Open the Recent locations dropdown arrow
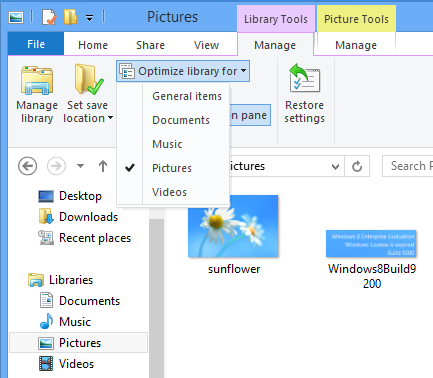The height and width of the screenshot is (378, 433). pos(80,166)
